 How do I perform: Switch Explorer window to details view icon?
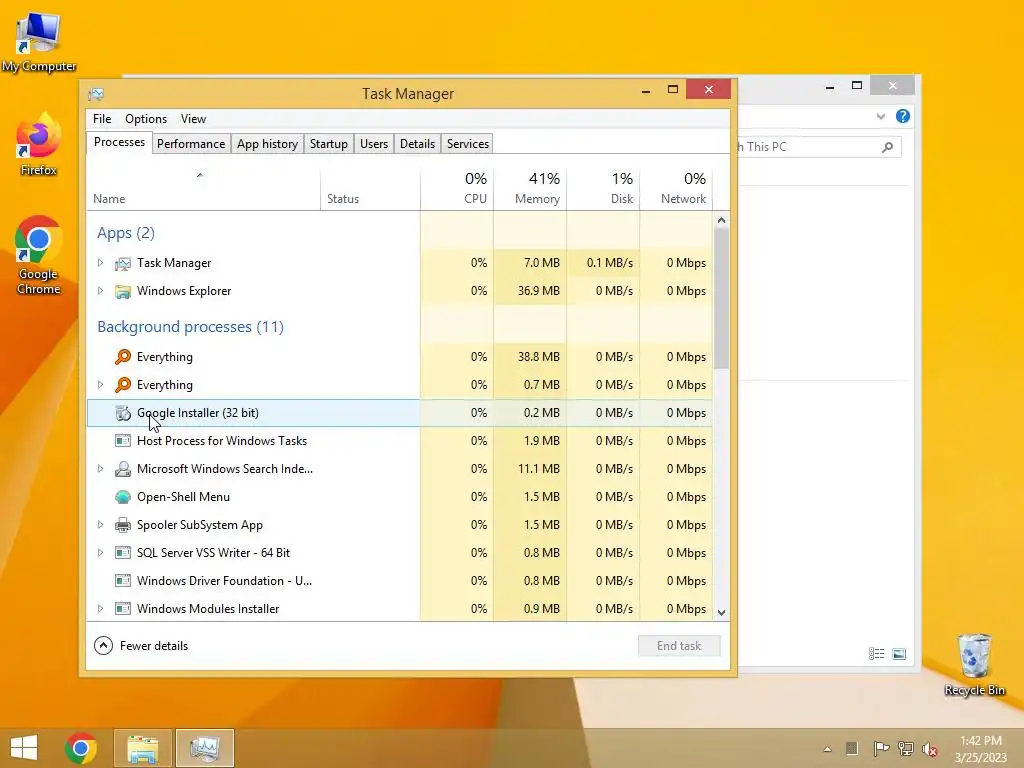point(876,654)
